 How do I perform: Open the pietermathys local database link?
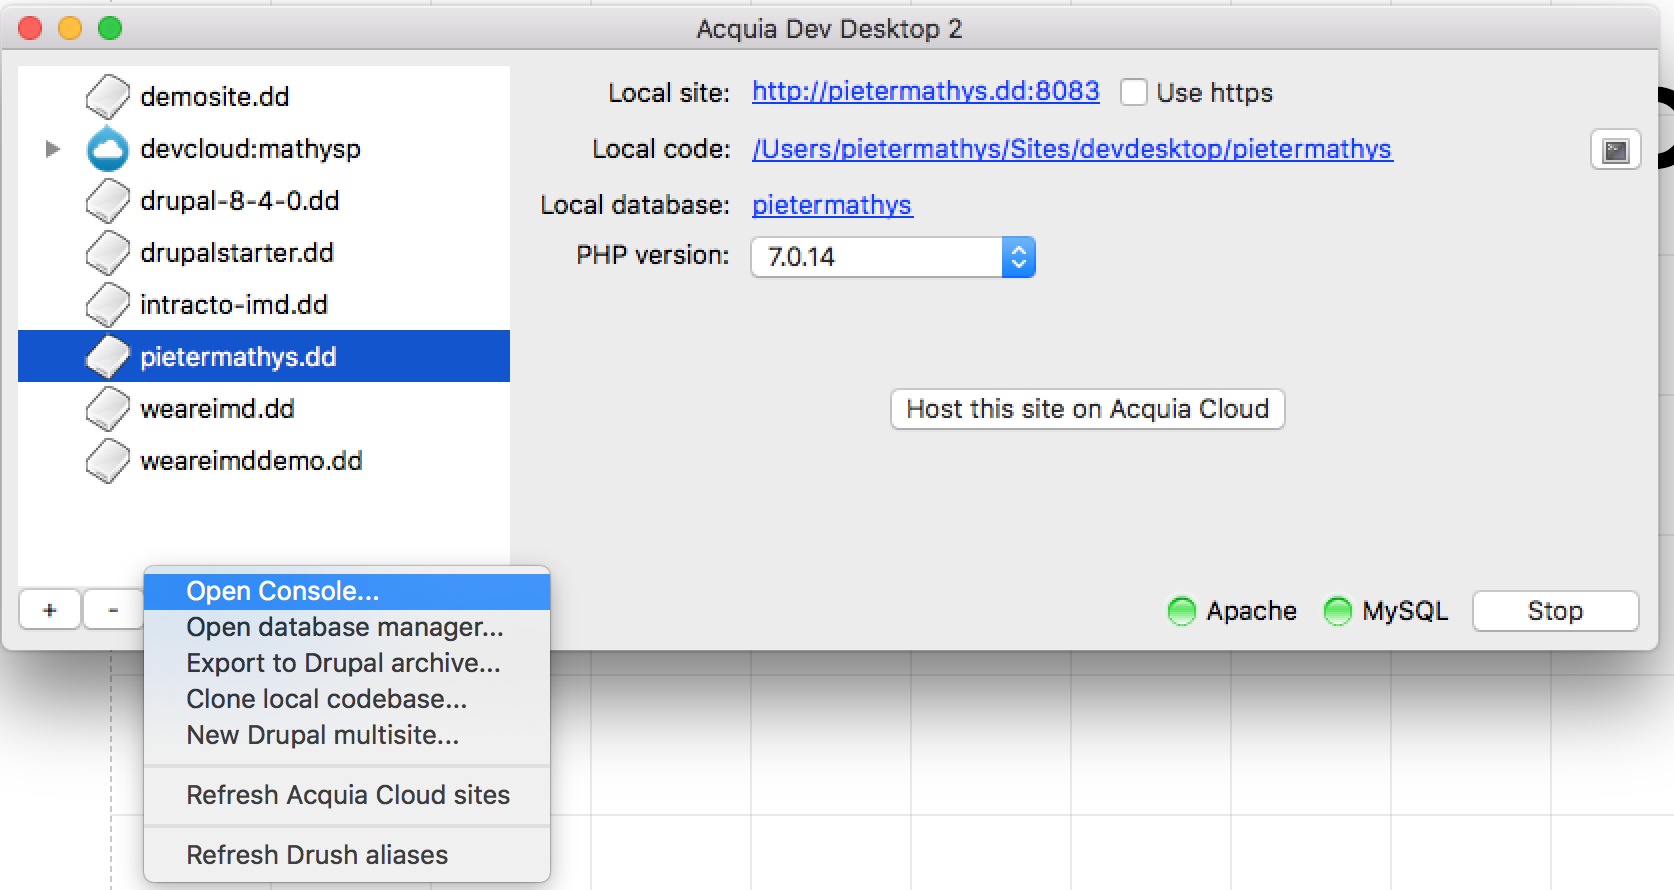[832, 205]
